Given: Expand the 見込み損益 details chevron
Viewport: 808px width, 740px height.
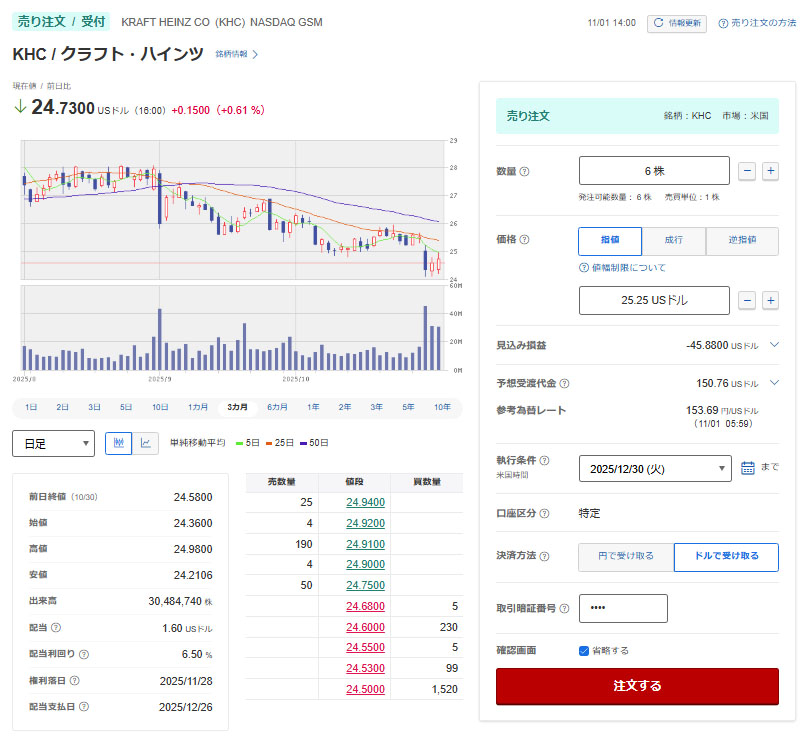Looking at the screenshot, I should (x=774, y=345).
